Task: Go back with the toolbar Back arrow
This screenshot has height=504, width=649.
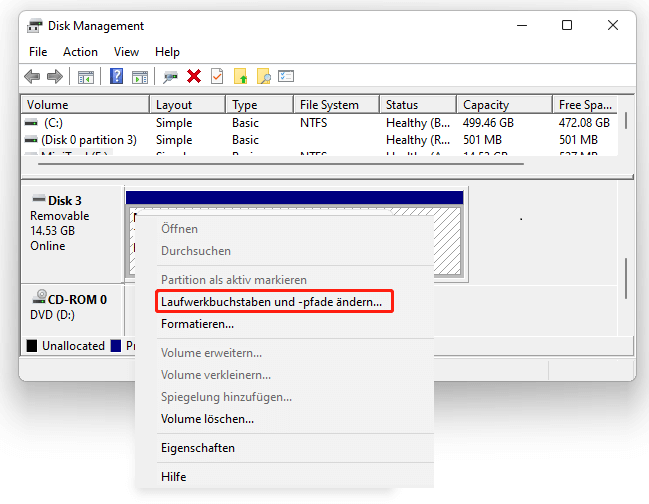Action: pyautogui.click(x=32, y=77)
